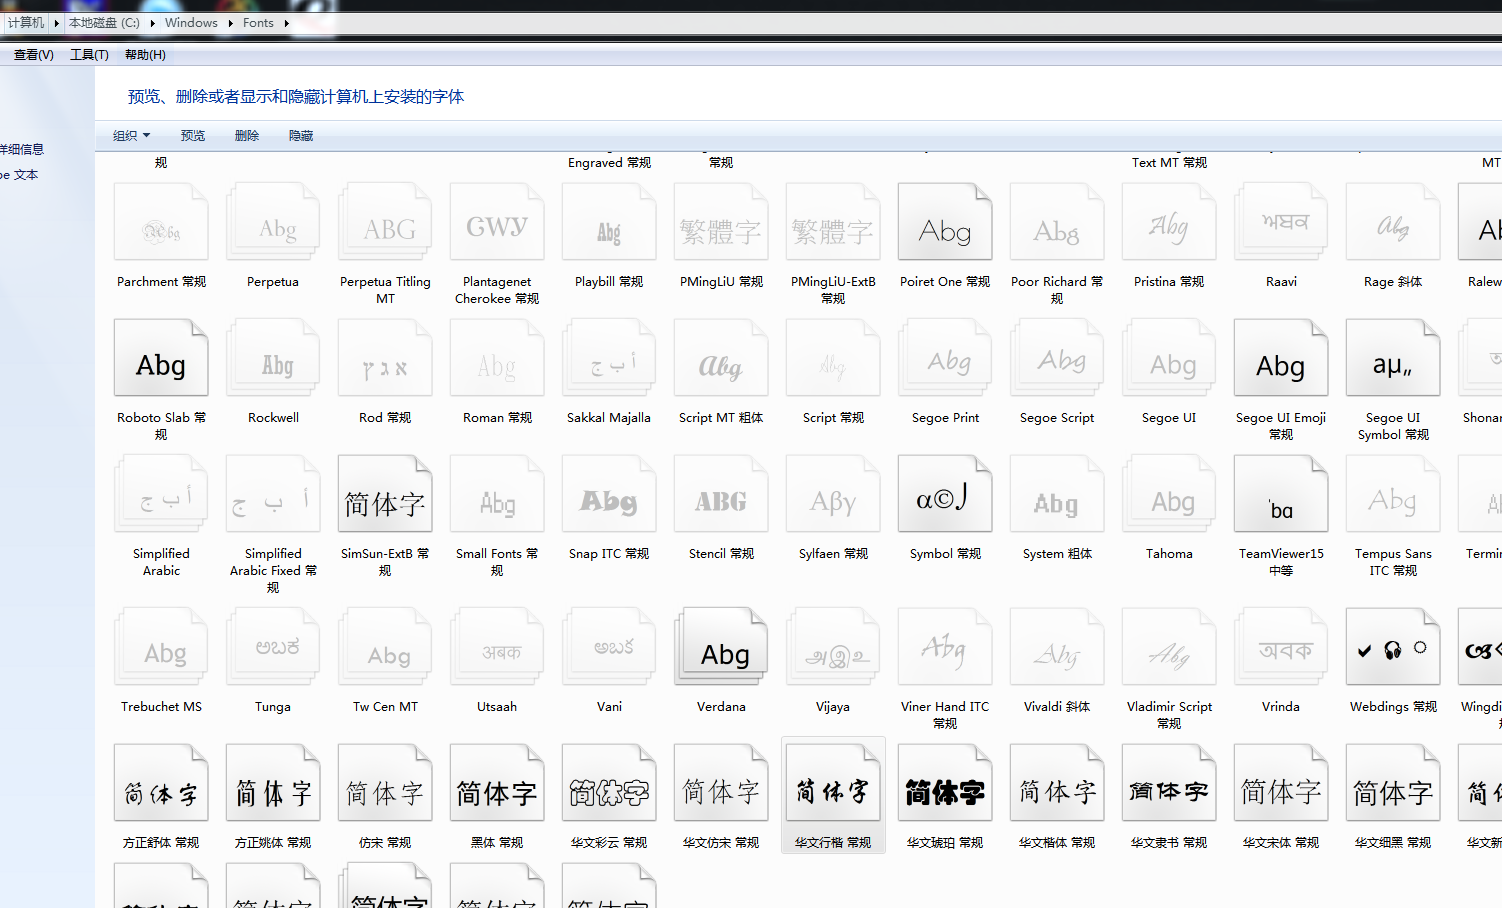The width and height of the screenshot is (1502, 908).
Task: Choose the Stencil font icon
Action: [x=721, y=494]
